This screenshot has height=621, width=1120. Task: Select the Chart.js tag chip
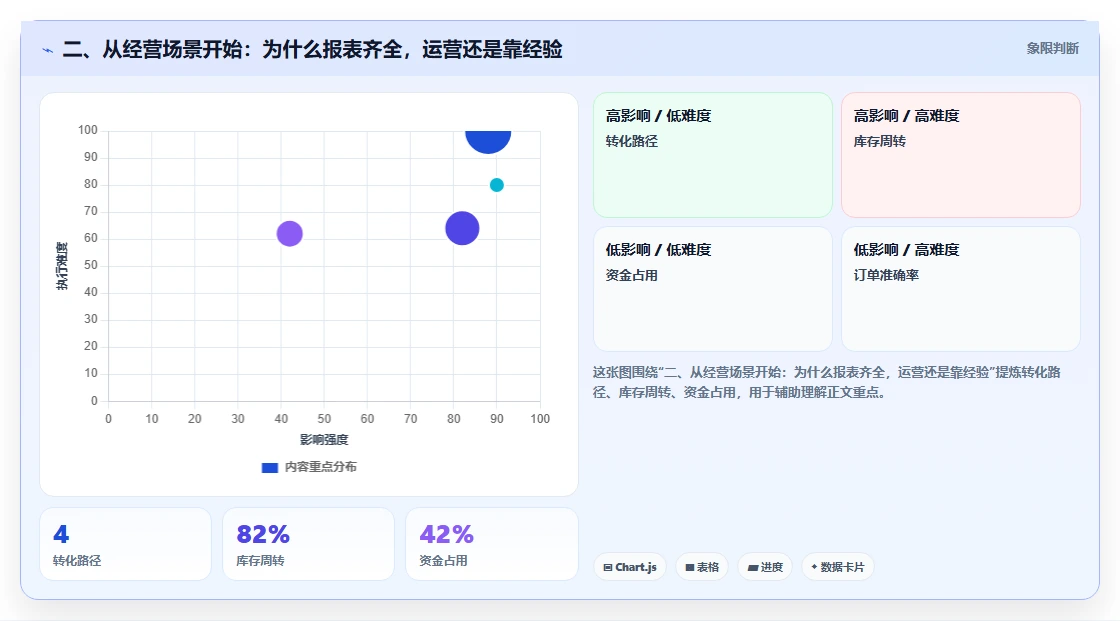tap(630, 567)
